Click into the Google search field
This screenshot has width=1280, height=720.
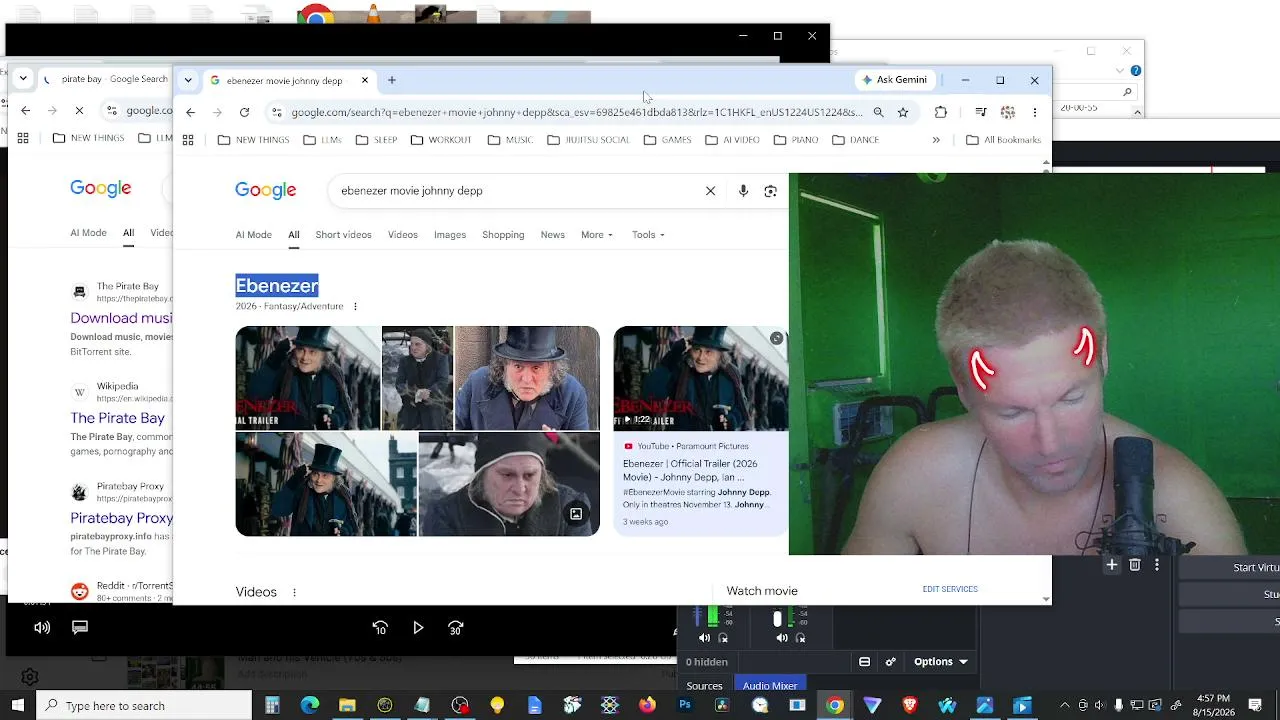[x=520, y=191]
